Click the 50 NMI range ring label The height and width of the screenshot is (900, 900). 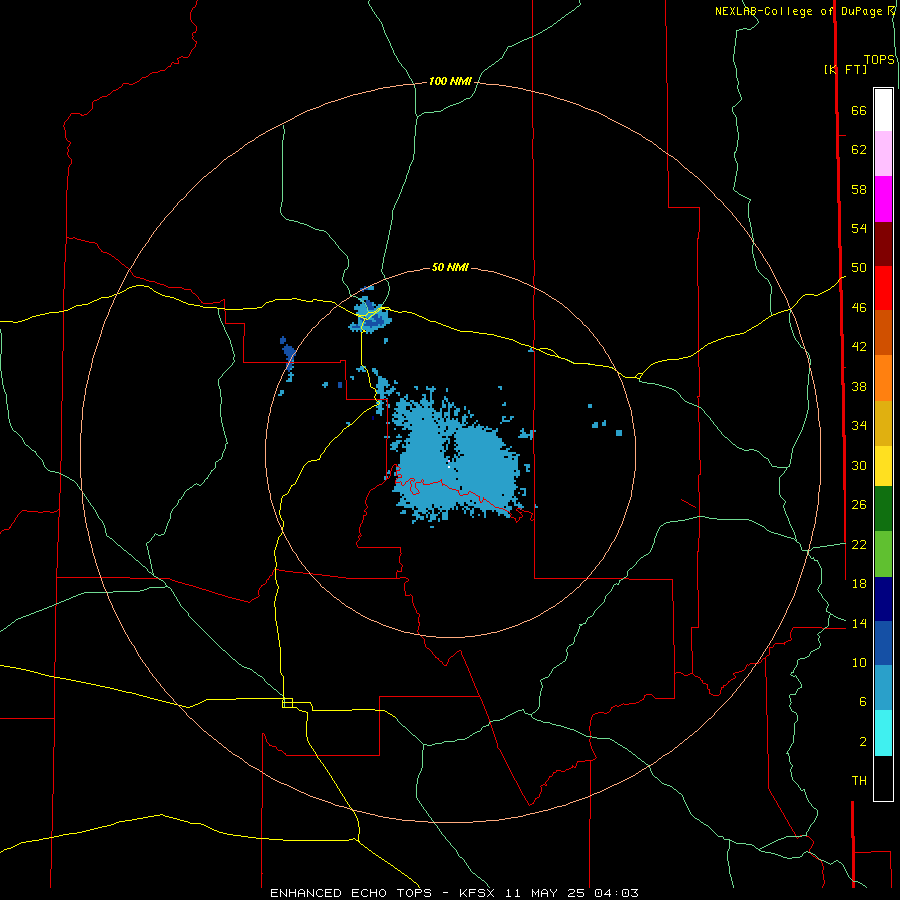pos(450,267)
